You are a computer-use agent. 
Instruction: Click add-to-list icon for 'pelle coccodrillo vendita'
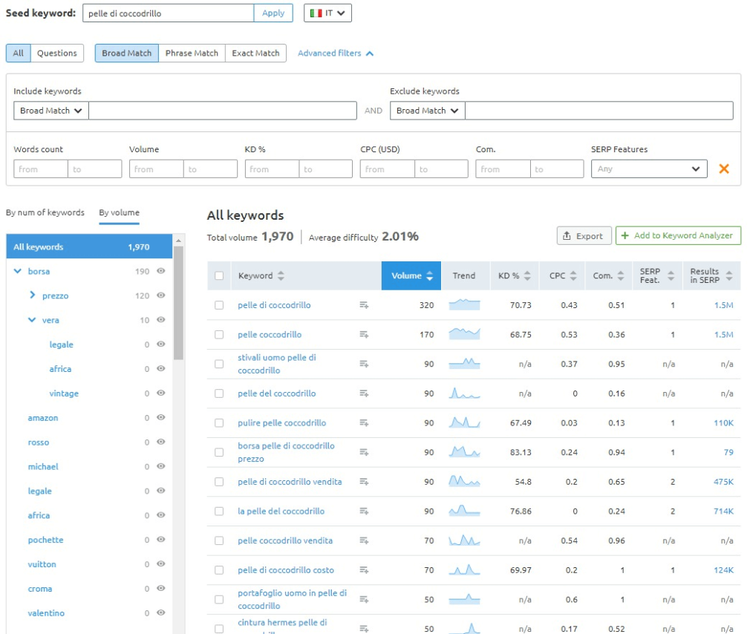pos(364,541)
